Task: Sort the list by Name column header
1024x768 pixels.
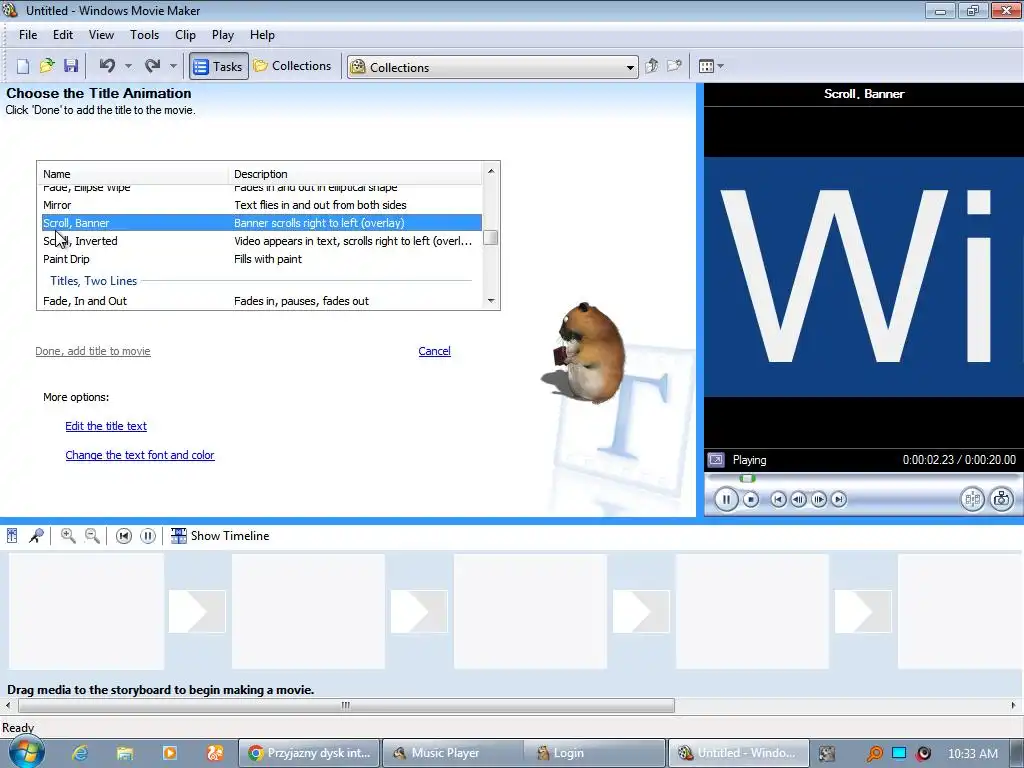Action: (x=133, y=174)
